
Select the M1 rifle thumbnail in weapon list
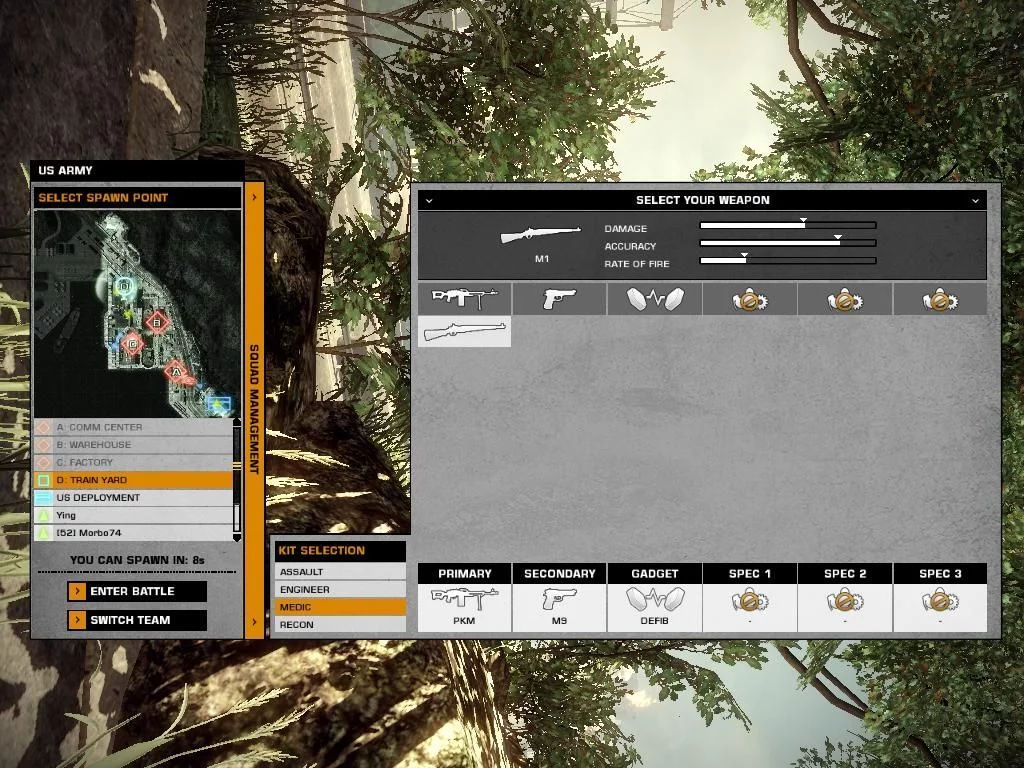coord(464,331)
